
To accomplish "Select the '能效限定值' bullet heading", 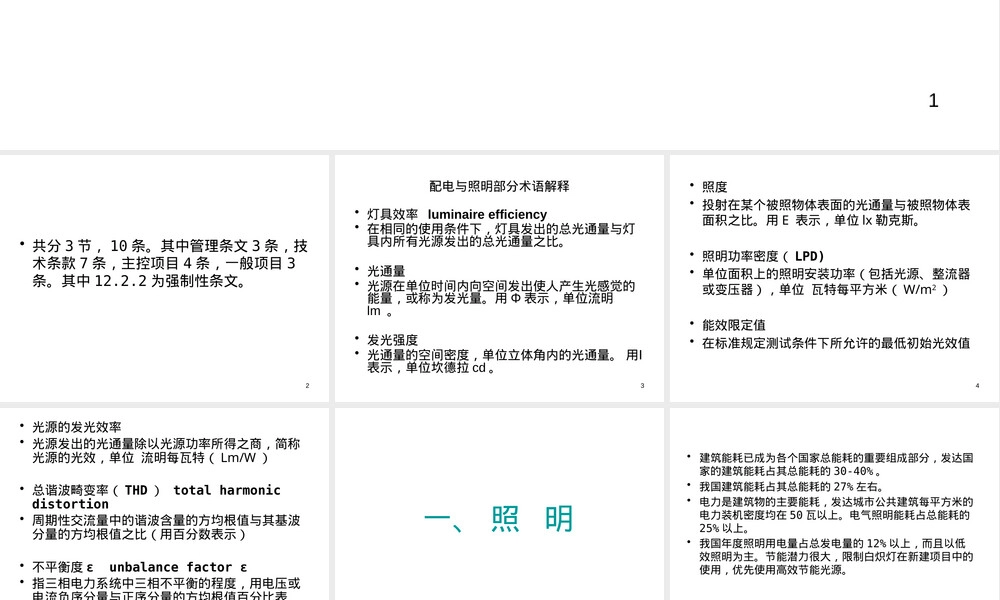I will pyautogui.click(x=733, y=325).
